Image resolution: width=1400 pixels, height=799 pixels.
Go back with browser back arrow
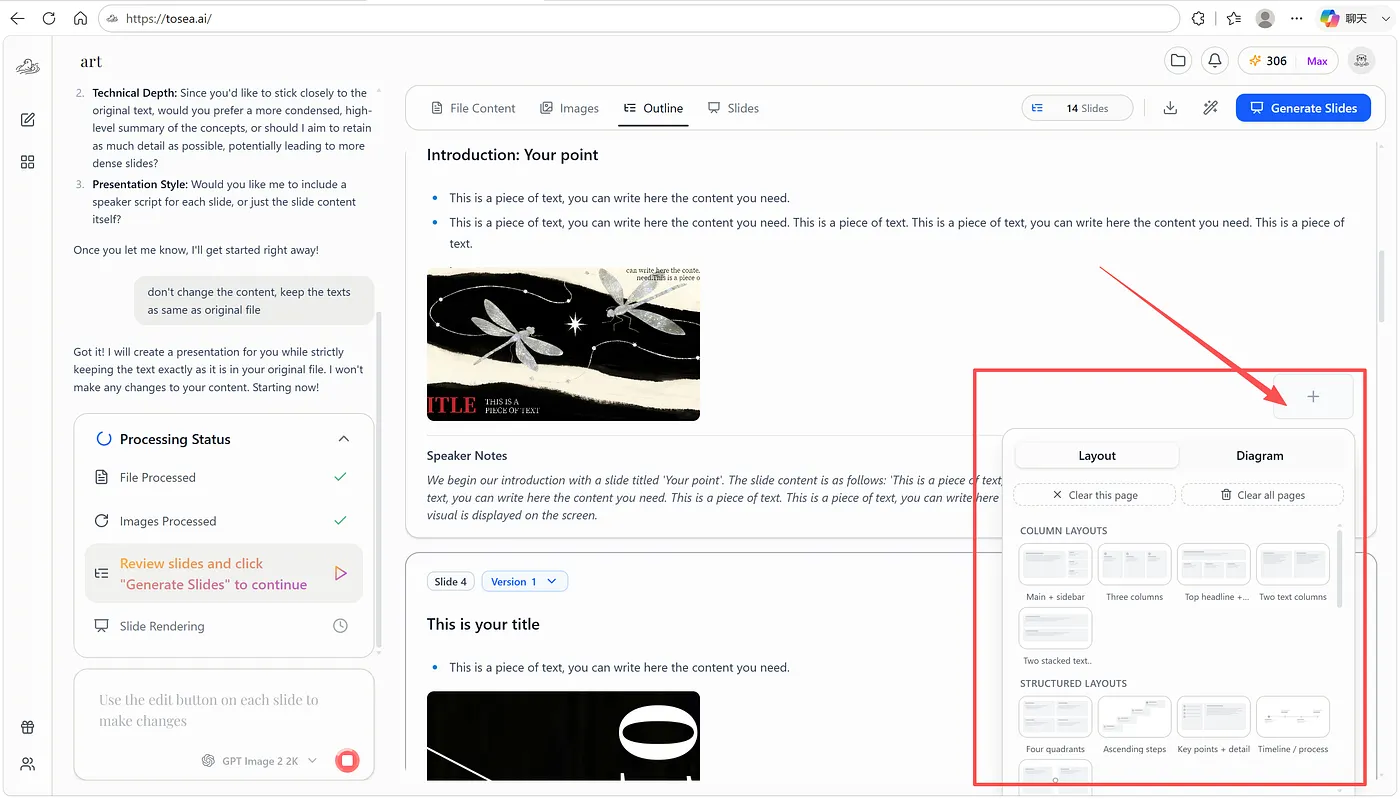pyautogui.click(x=18, y=18)
